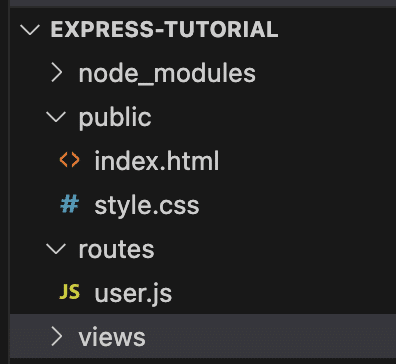Click the EXPRESS-TUTORIAL section header text
396x364 pixels.
point(164,29)
